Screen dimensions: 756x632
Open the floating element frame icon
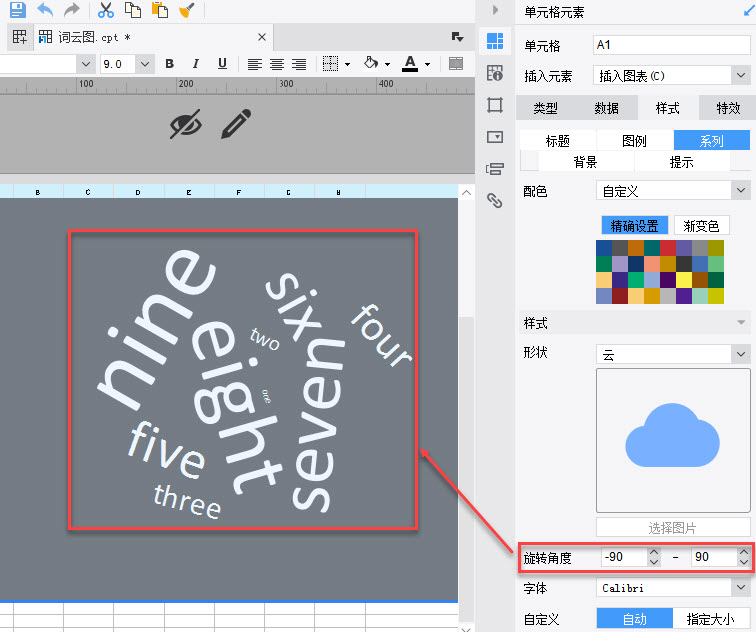tap(495, 105)
